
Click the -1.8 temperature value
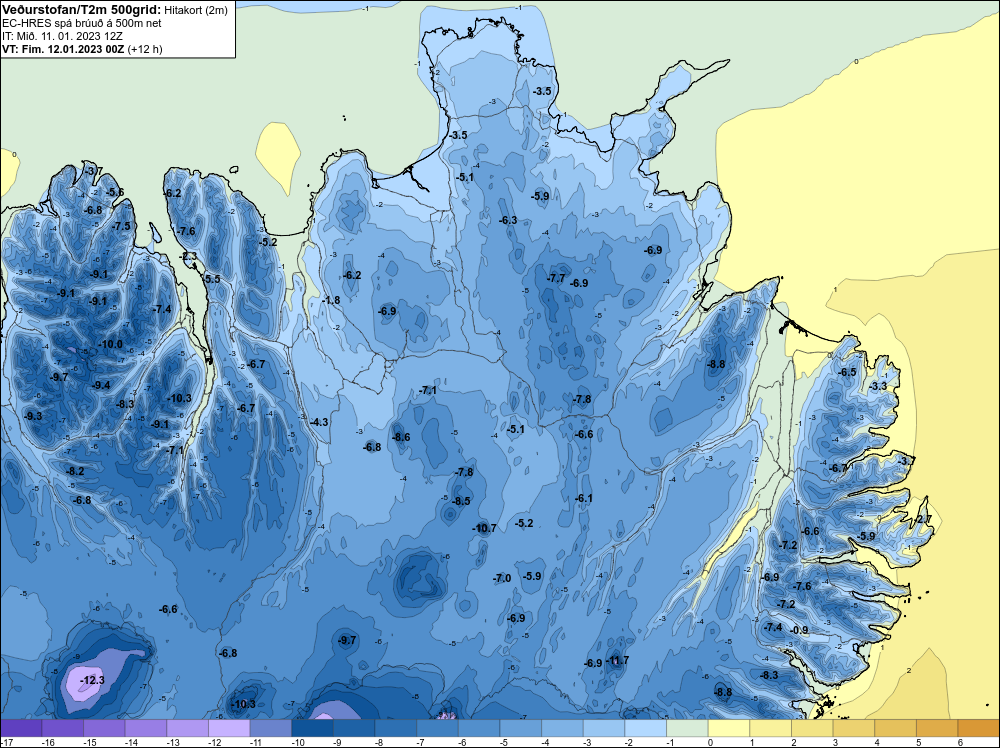331,300
